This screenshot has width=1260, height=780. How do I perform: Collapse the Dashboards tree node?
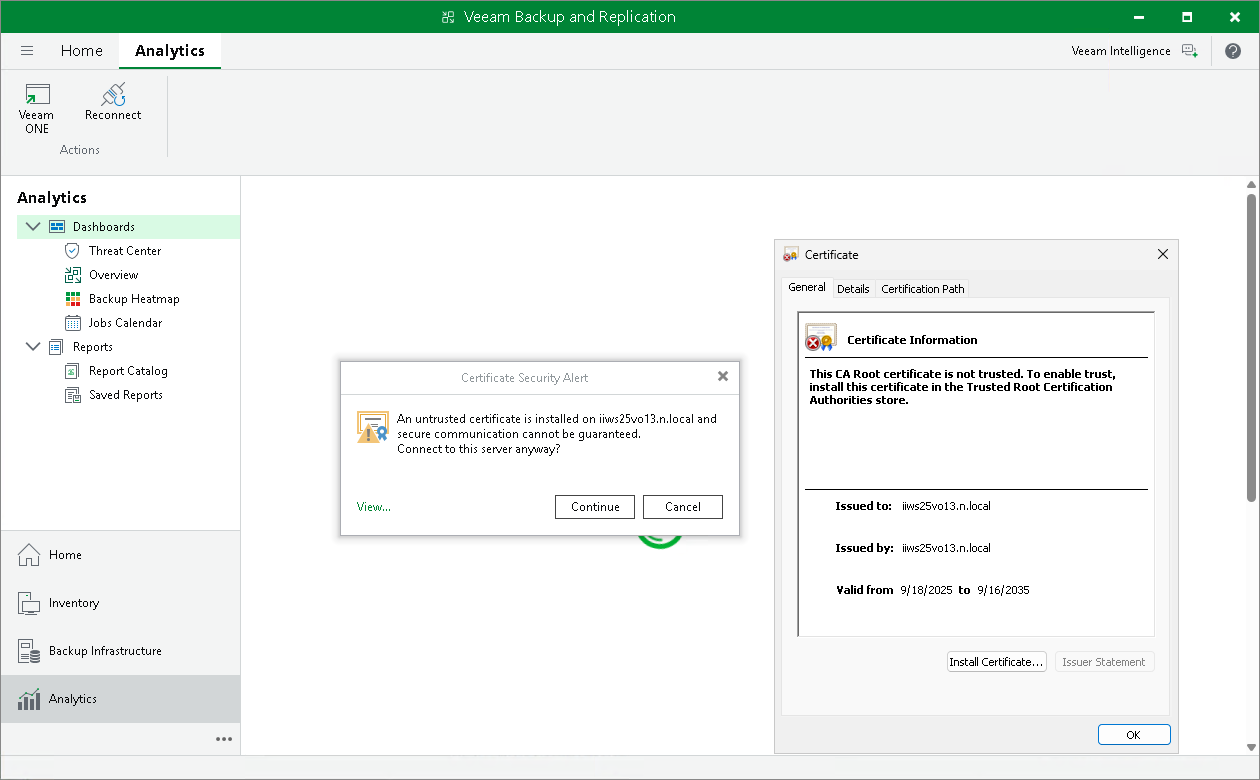coord(32,227)
